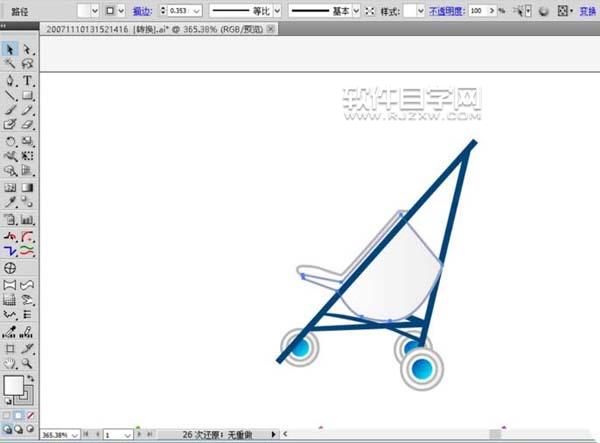The height and width of the screenshot is (443, 600).
Task: Activate the Type tool
Action: tap(27, 80)
